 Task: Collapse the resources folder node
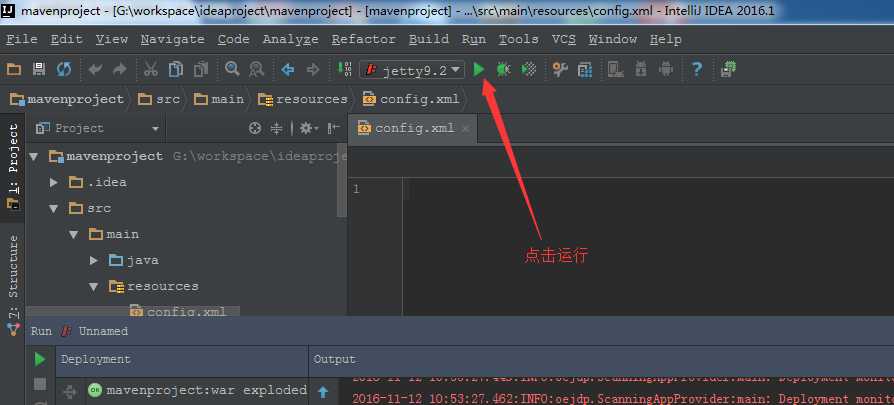pos(94,287)
